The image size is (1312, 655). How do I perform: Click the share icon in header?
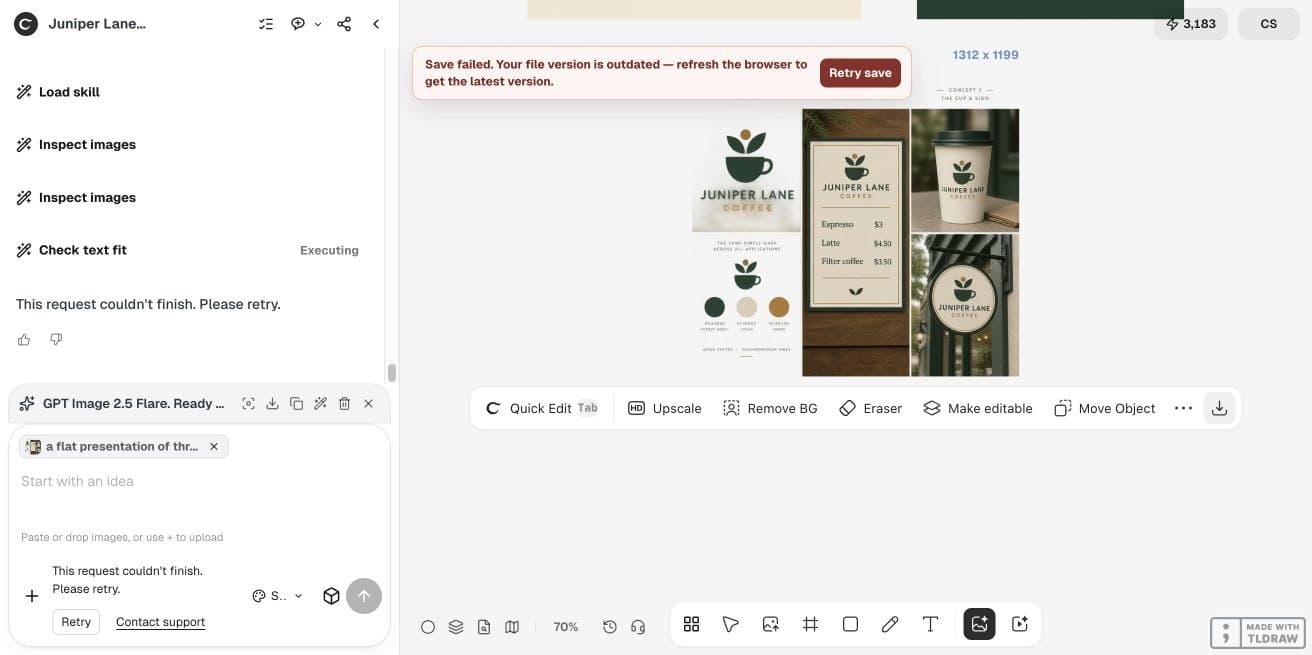pos(344,24)
